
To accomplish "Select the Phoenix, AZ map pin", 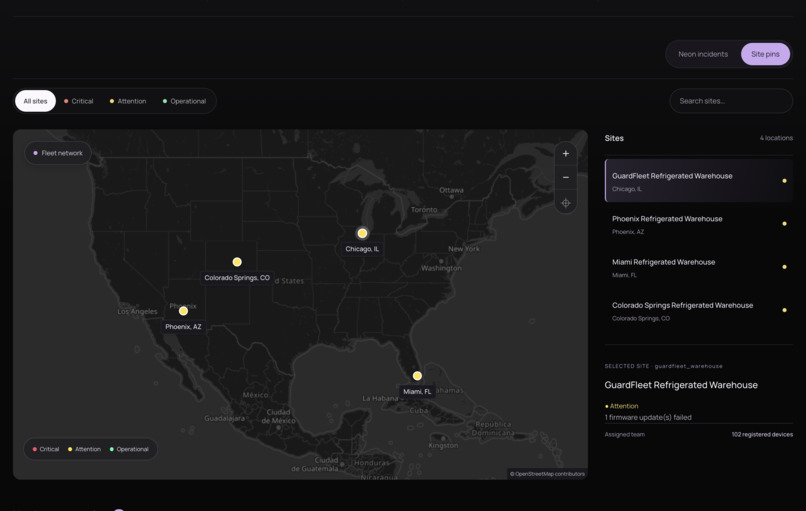I will click(183, 311).
